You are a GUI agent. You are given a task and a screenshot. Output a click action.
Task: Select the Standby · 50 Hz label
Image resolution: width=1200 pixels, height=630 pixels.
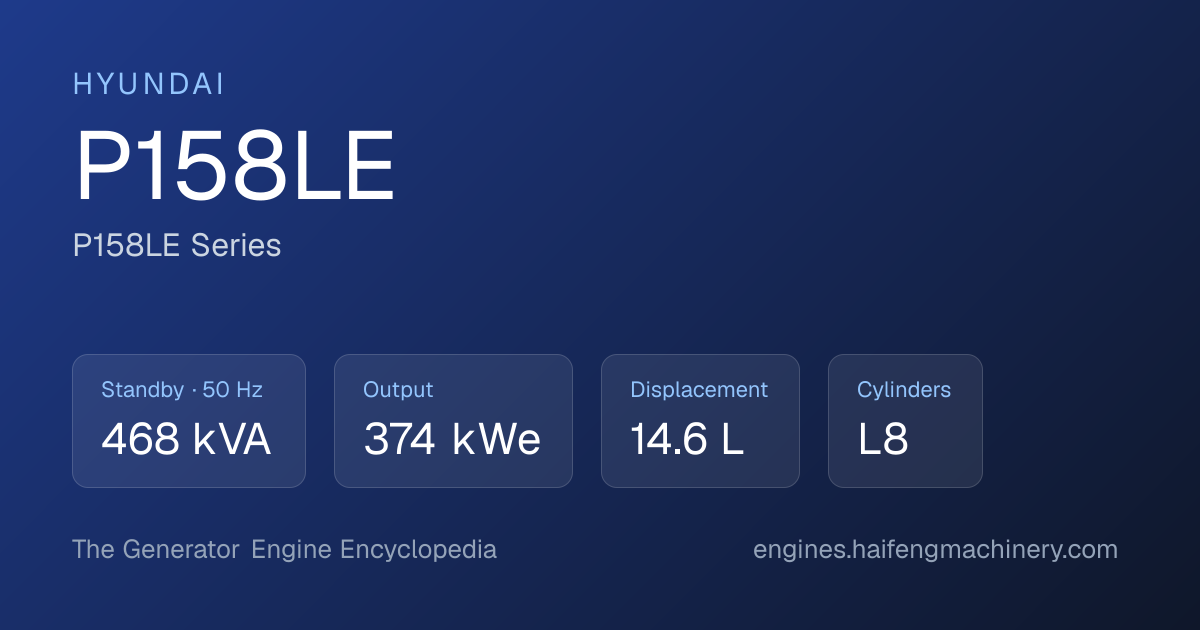point(182,390)
